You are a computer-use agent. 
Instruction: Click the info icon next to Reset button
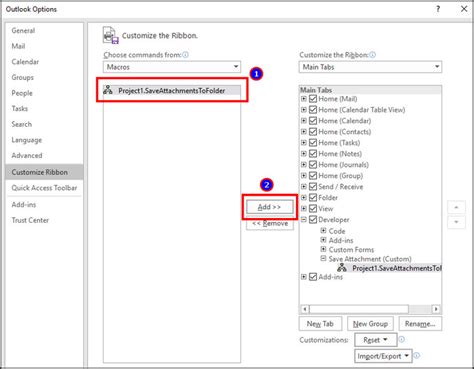tap(402, 339)
